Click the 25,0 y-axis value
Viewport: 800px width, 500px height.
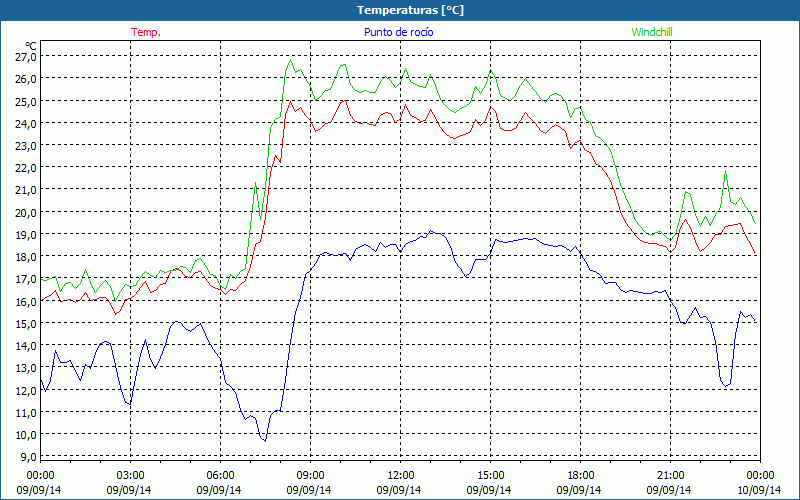coord(26,102)
